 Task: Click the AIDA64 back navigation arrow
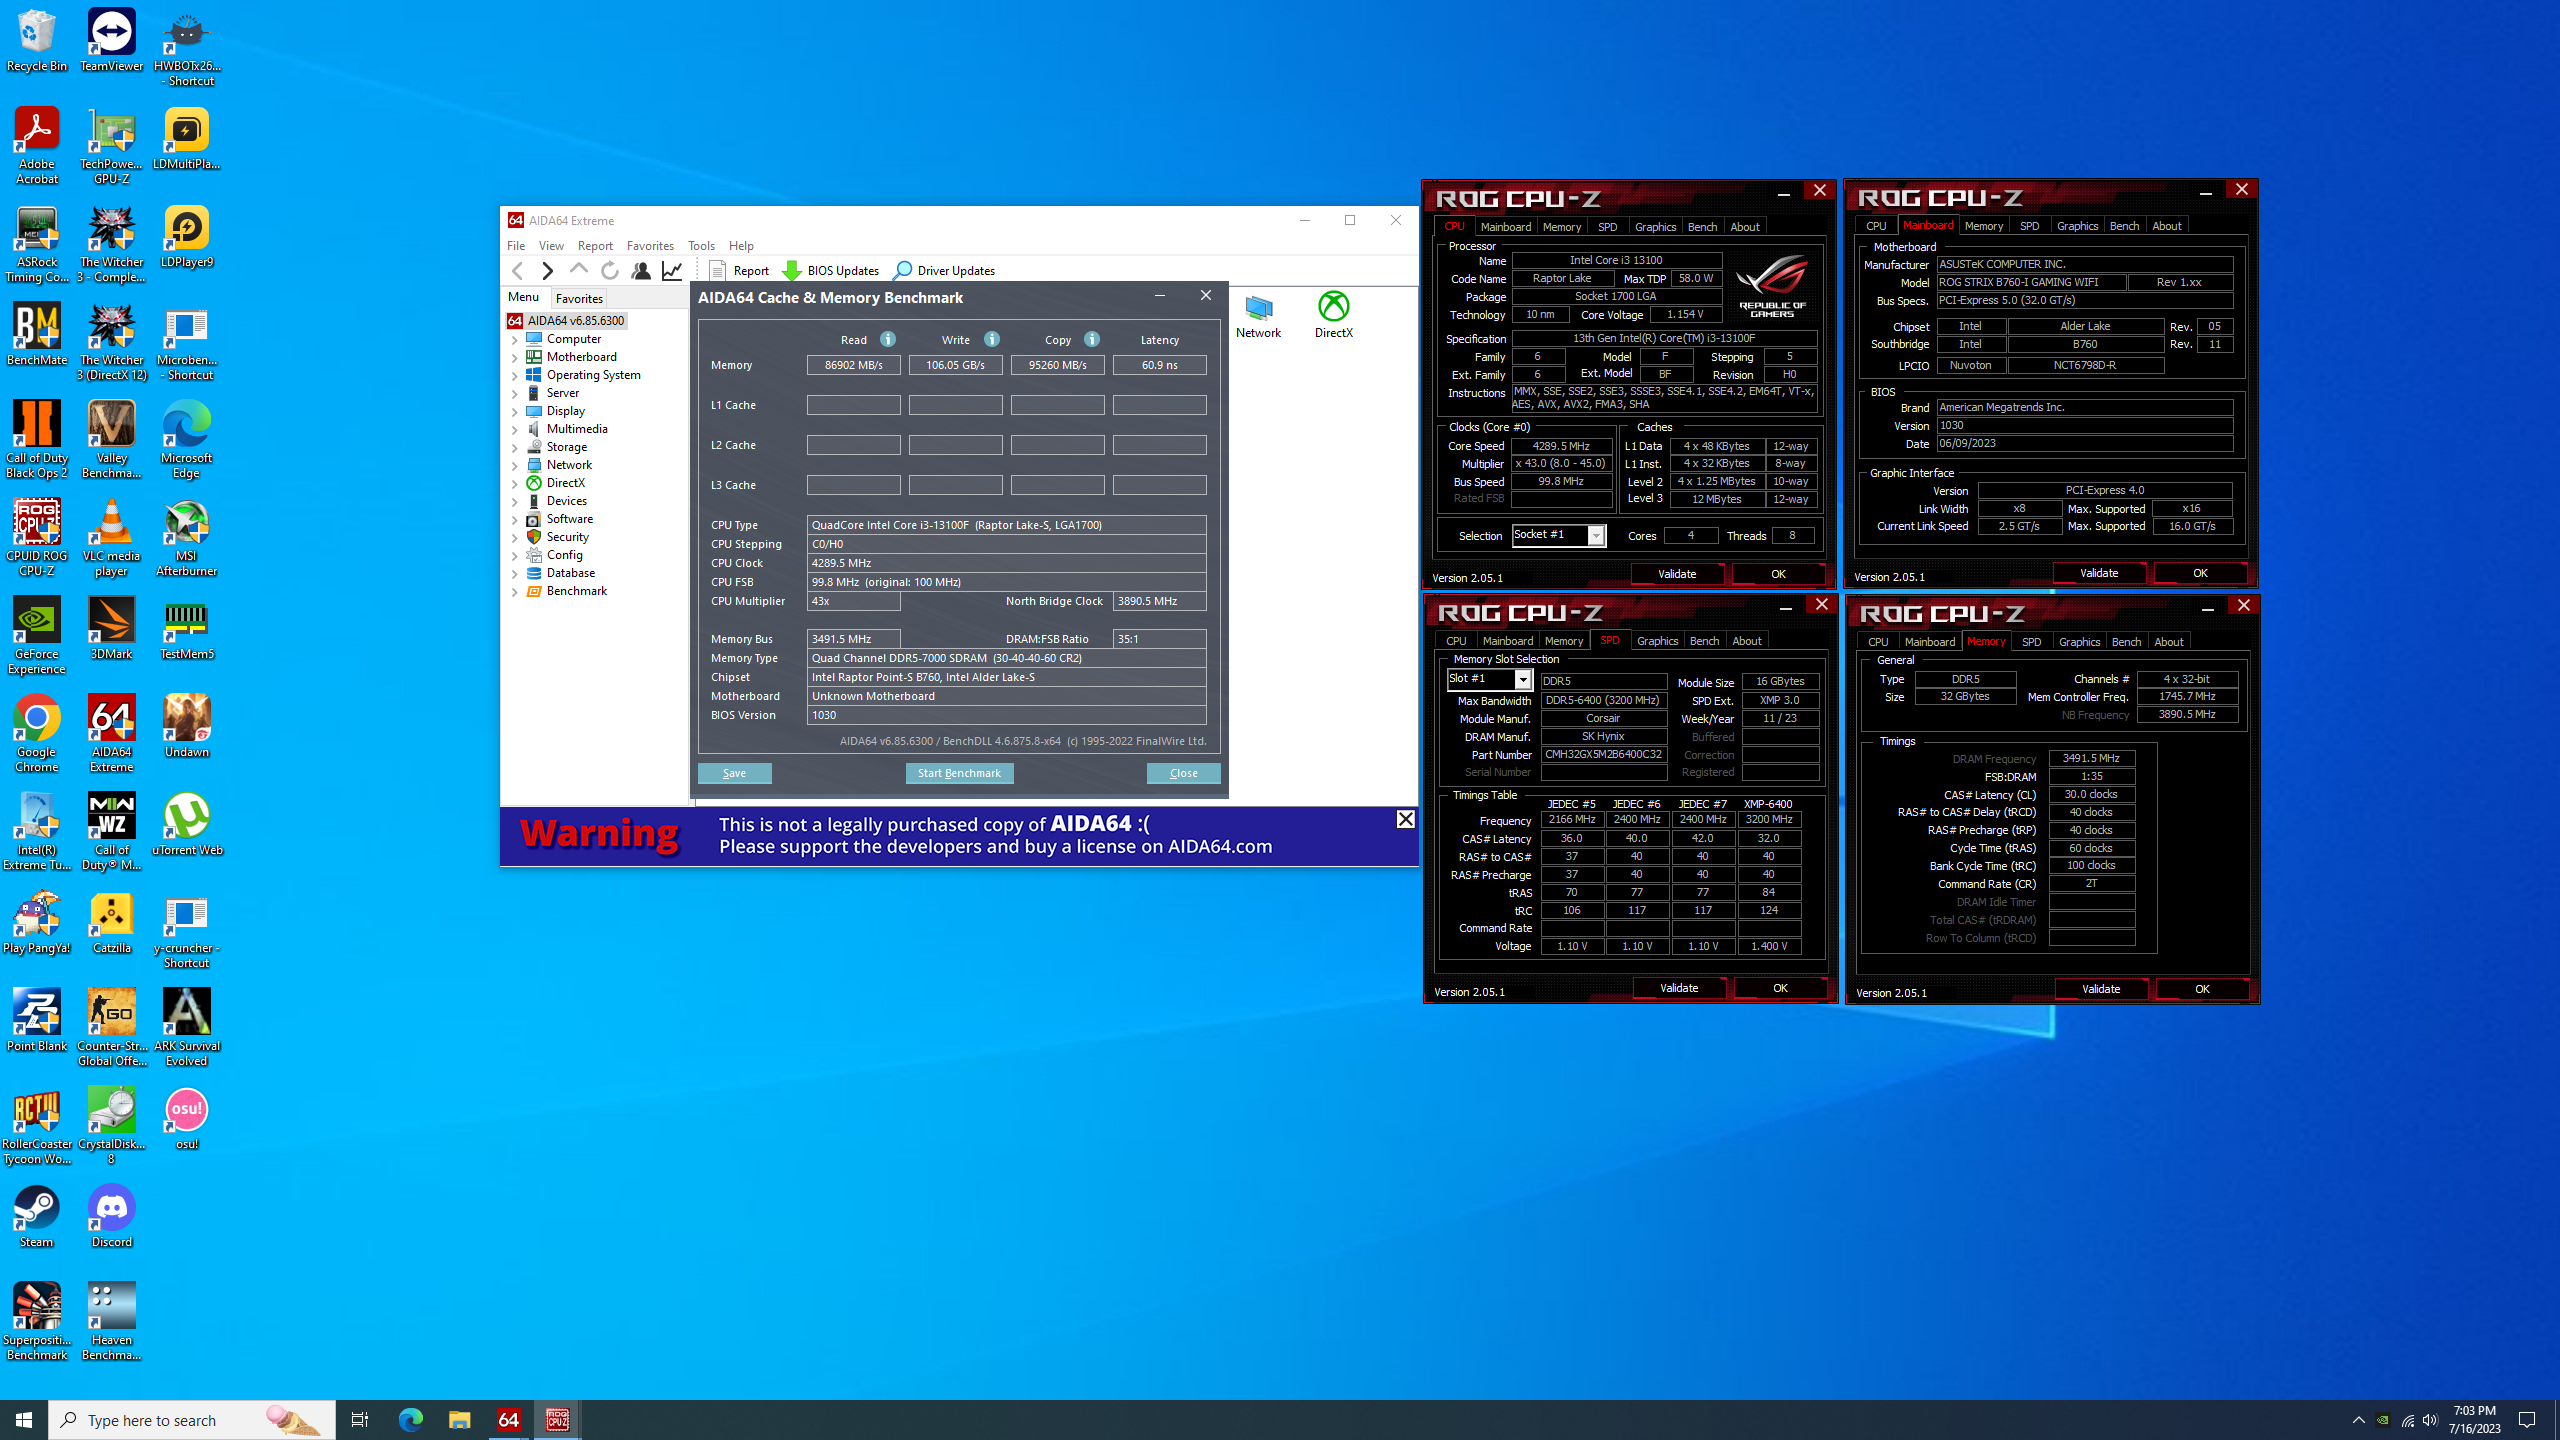[x=517, y=270]
